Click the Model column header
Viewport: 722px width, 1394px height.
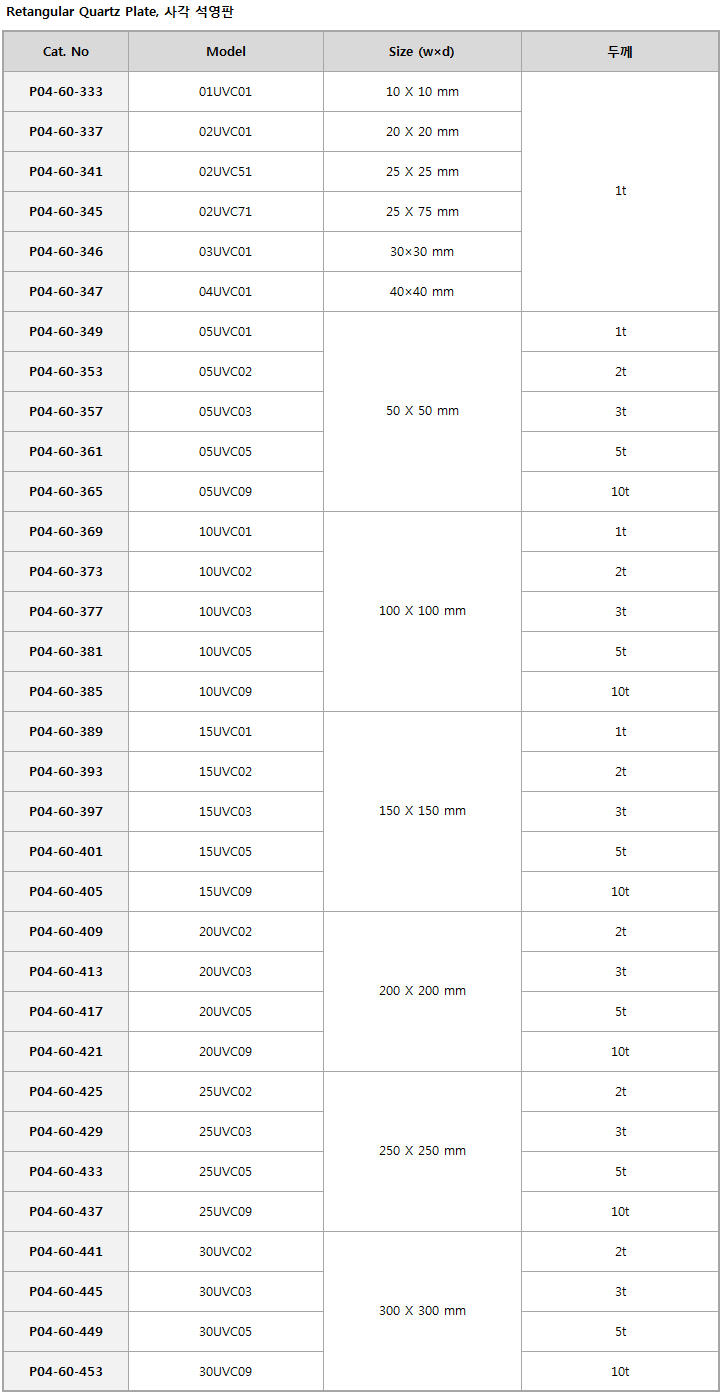tap(226, 51)
